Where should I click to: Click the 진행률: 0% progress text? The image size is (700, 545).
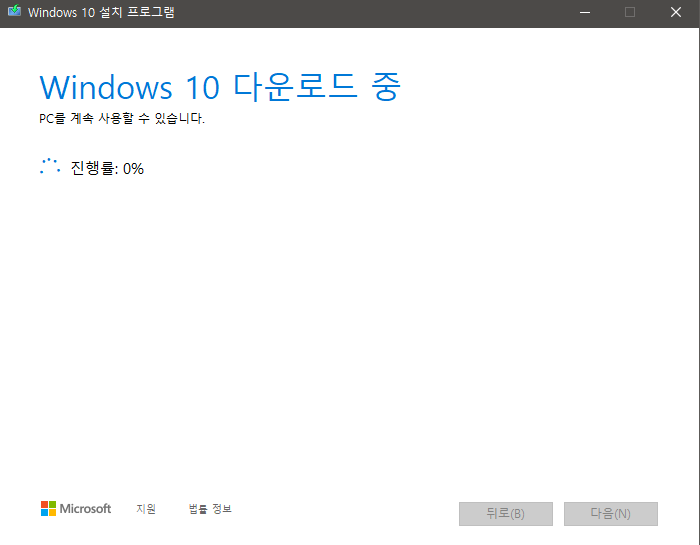(x=107, y=168)
